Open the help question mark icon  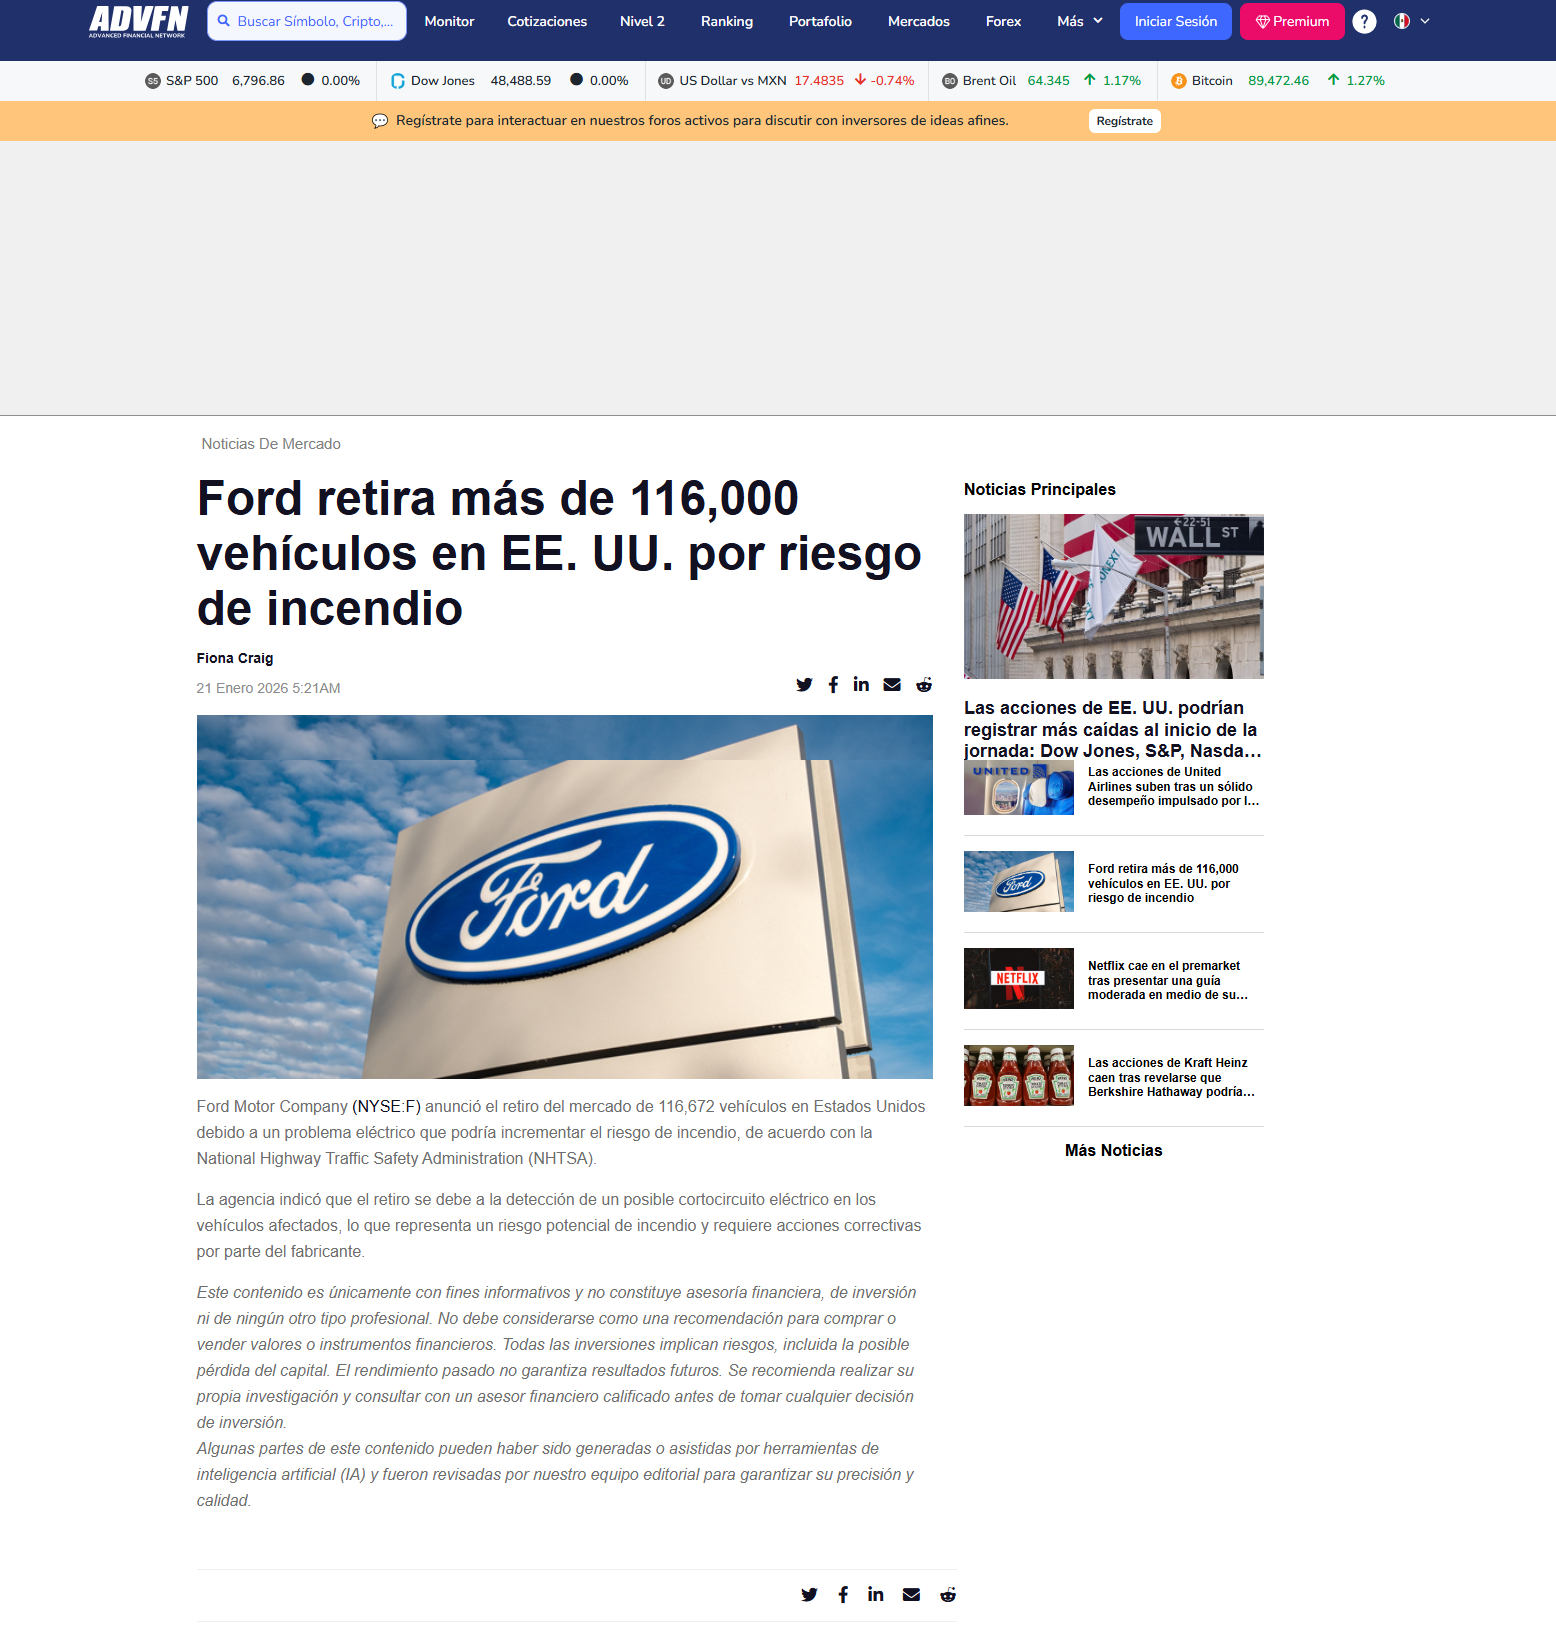(x=1364, y=21)
